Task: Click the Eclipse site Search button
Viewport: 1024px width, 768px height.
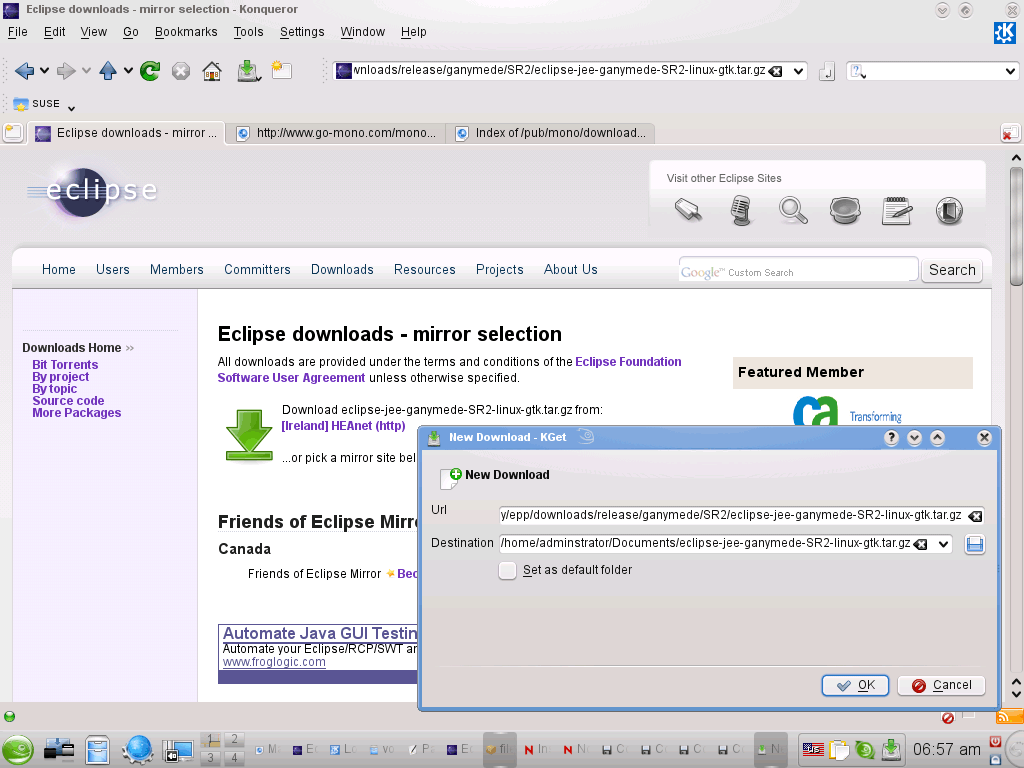Action: (952, 270)
